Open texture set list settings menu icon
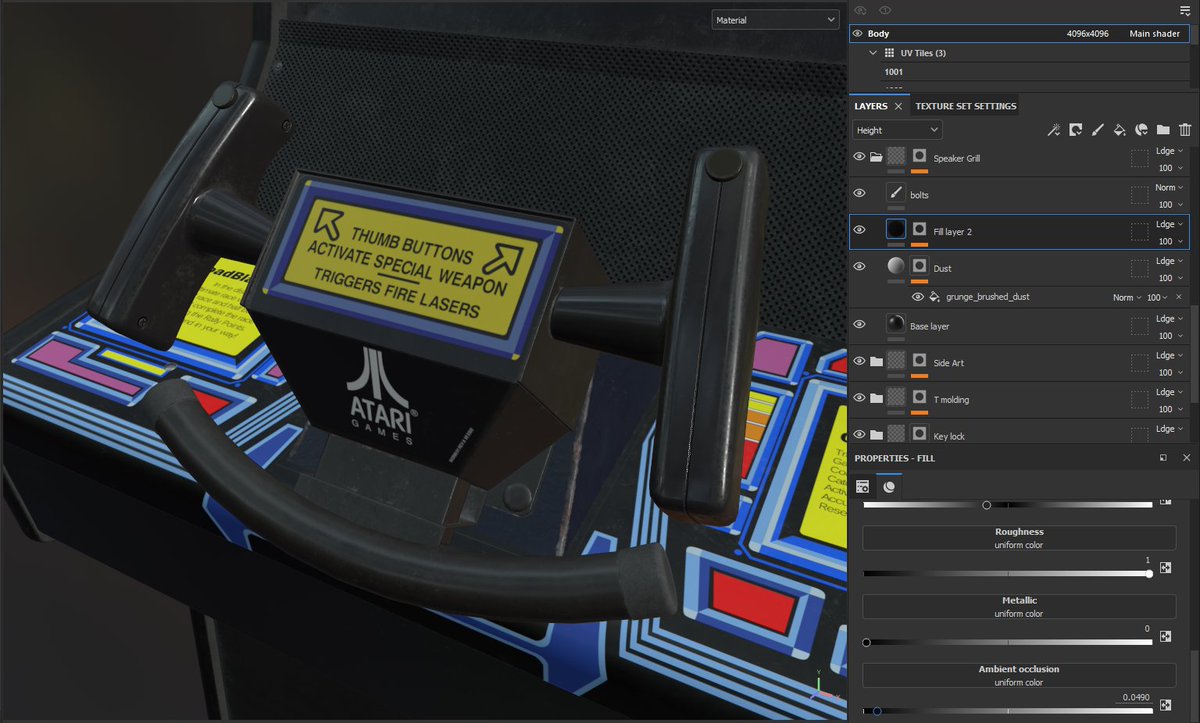Screen dimensions: 1200x723 point(1185,10)
